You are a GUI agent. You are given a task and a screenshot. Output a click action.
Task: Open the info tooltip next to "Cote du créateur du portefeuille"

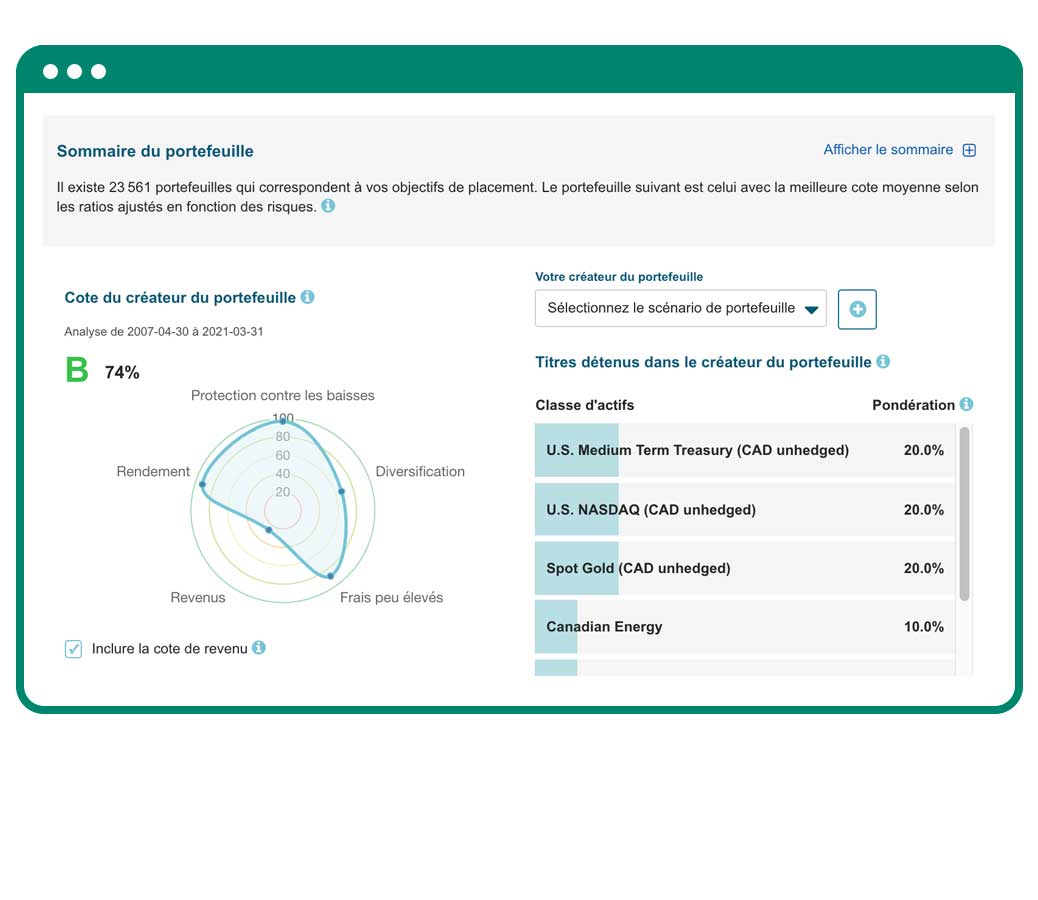coord(307,297)
